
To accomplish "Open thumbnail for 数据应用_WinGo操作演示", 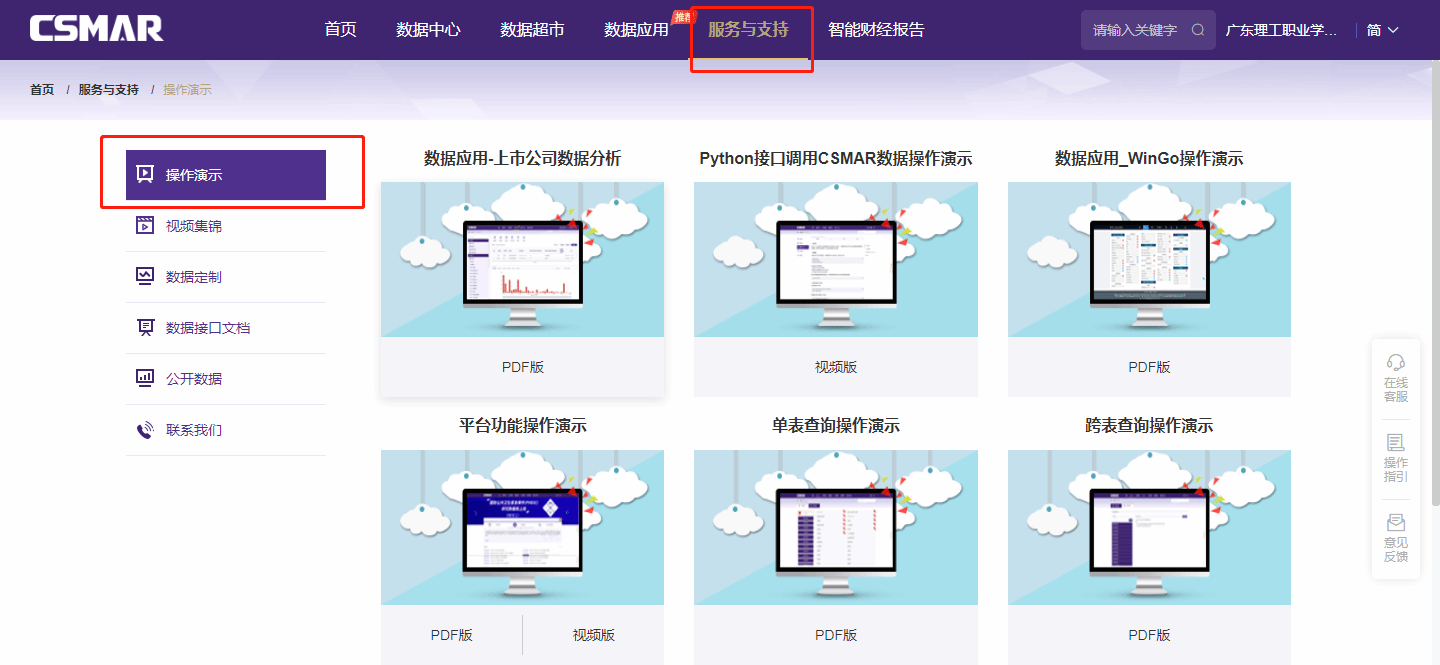I will 1149,260.
